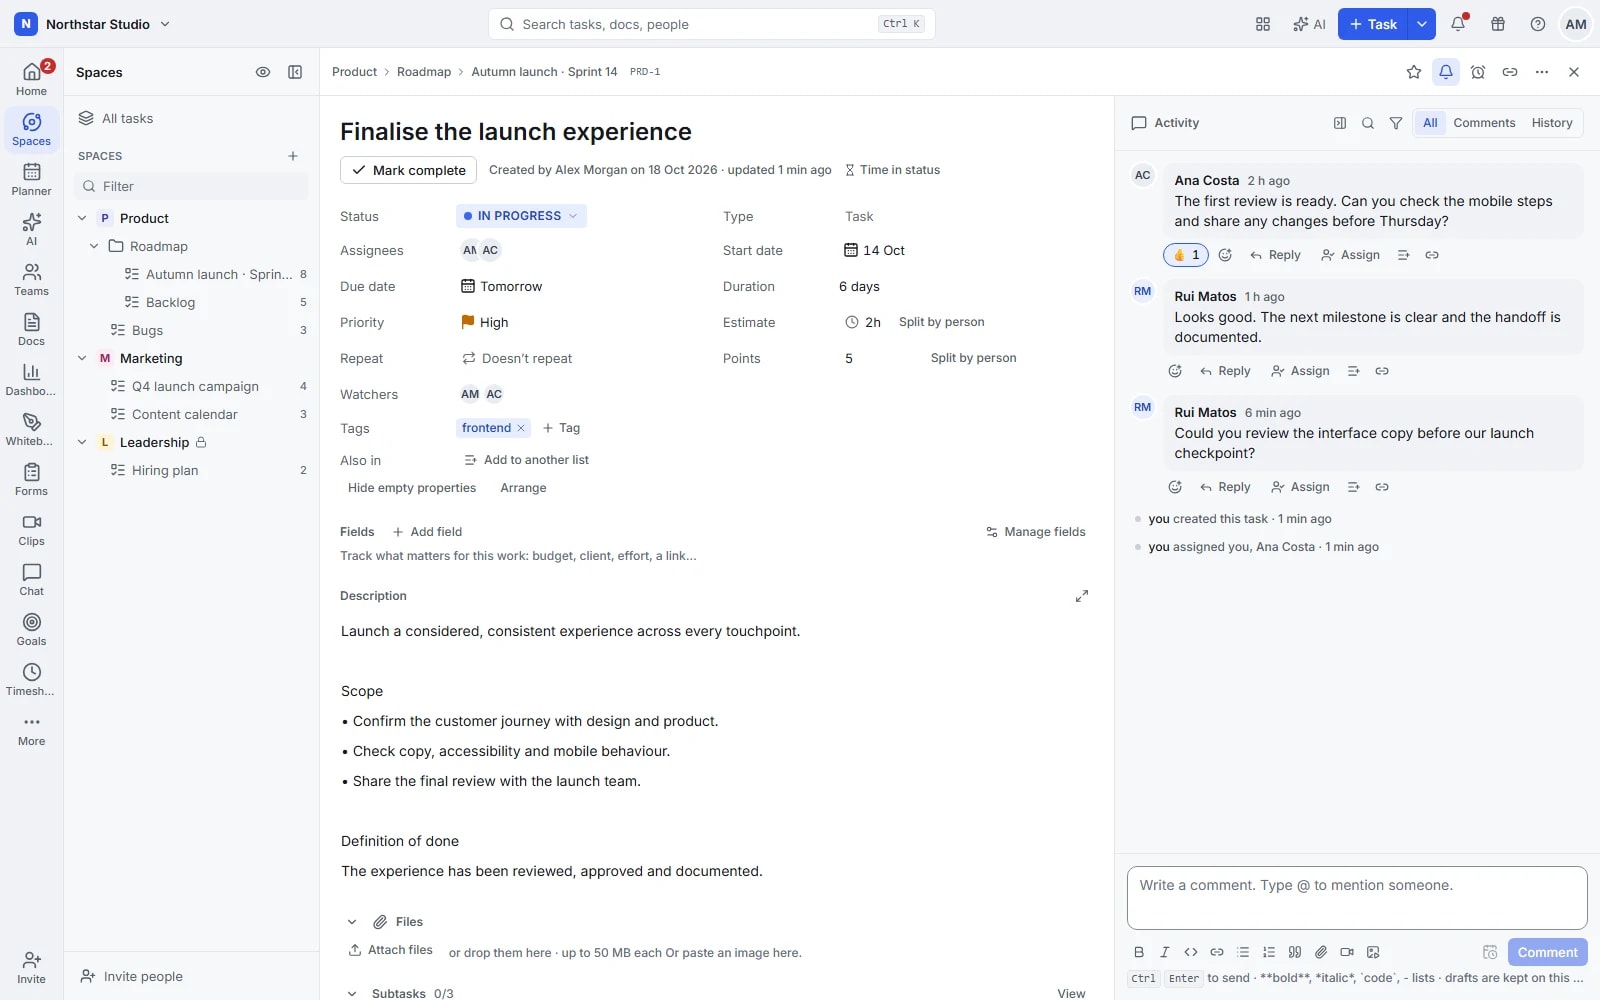Click Mark complete button
Image resolution: width=1600 pixels, height=1000 pixels.
click(408, 170)
